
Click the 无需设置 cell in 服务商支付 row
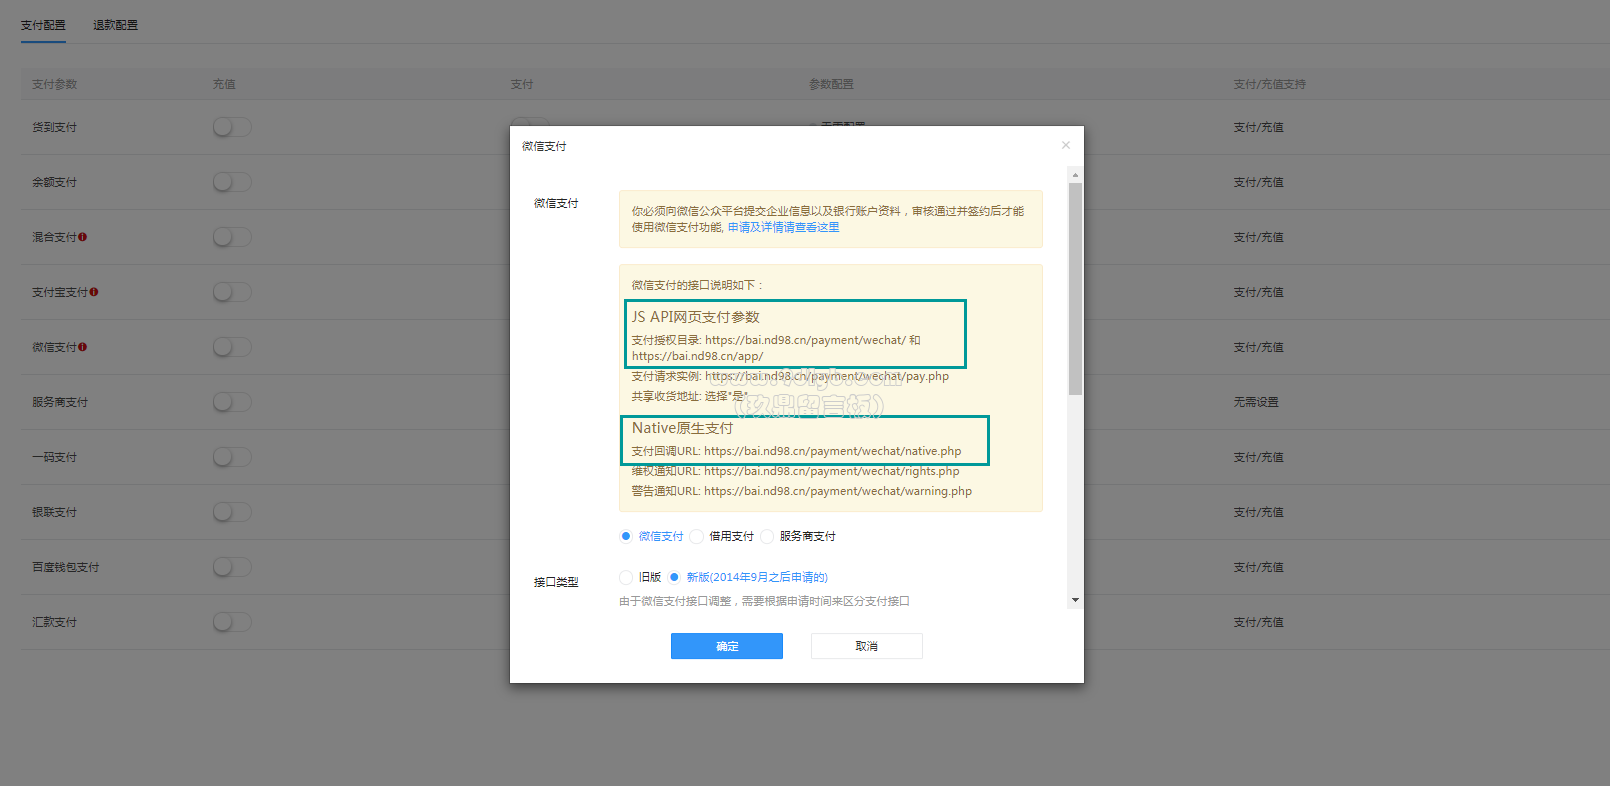[1256, 402]
